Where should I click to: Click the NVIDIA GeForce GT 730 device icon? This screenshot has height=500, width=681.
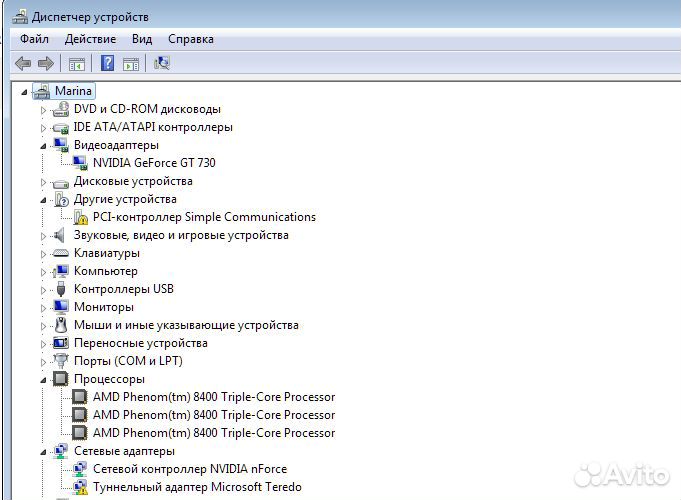point(79,163)
